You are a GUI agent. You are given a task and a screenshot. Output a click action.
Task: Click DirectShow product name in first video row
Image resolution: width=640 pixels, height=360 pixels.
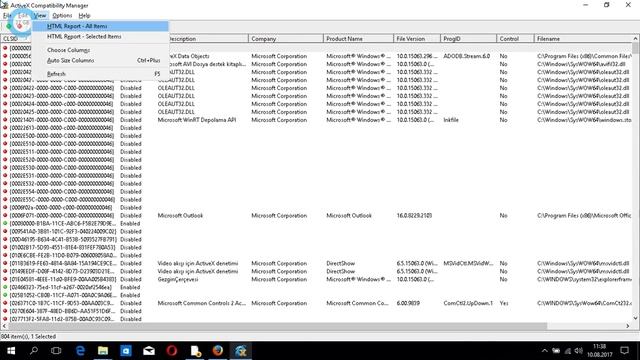click(340, 263)
